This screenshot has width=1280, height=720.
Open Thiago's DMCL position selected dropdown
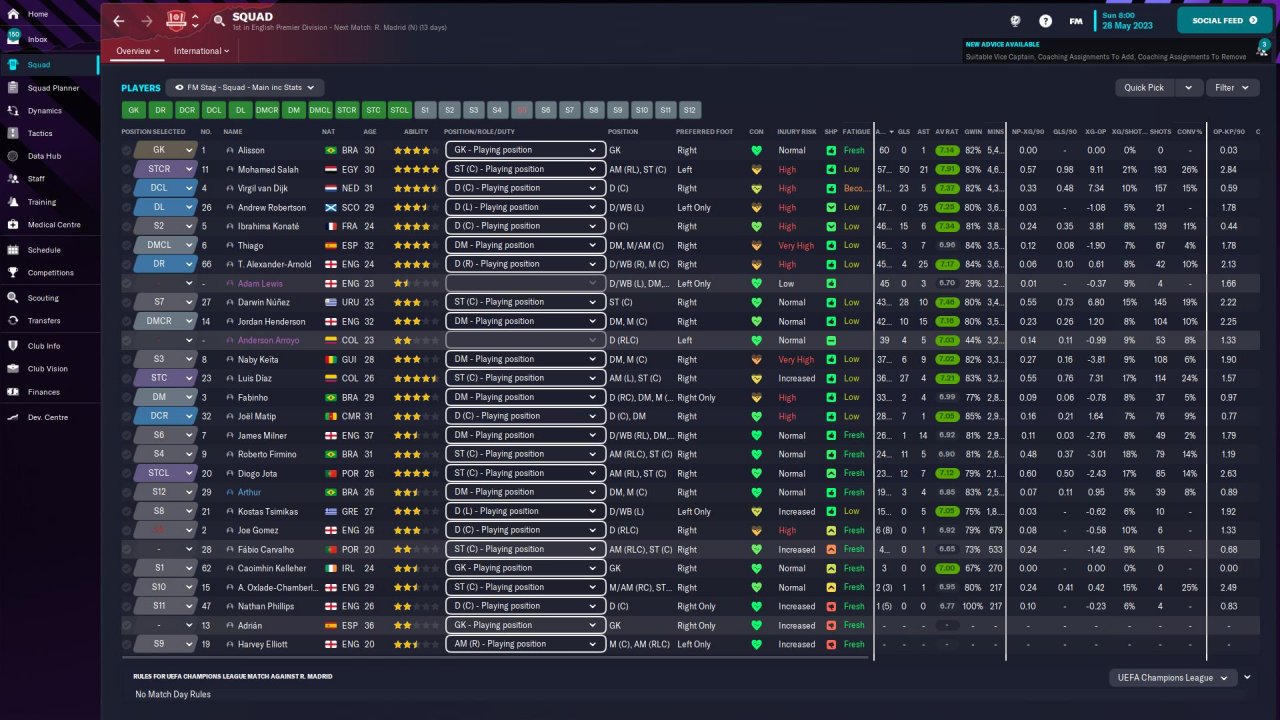(x=165, y=245)
